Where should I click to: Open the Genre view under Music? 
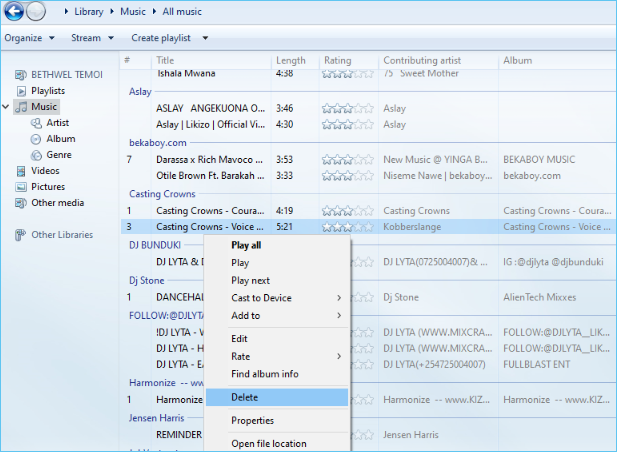58,155
